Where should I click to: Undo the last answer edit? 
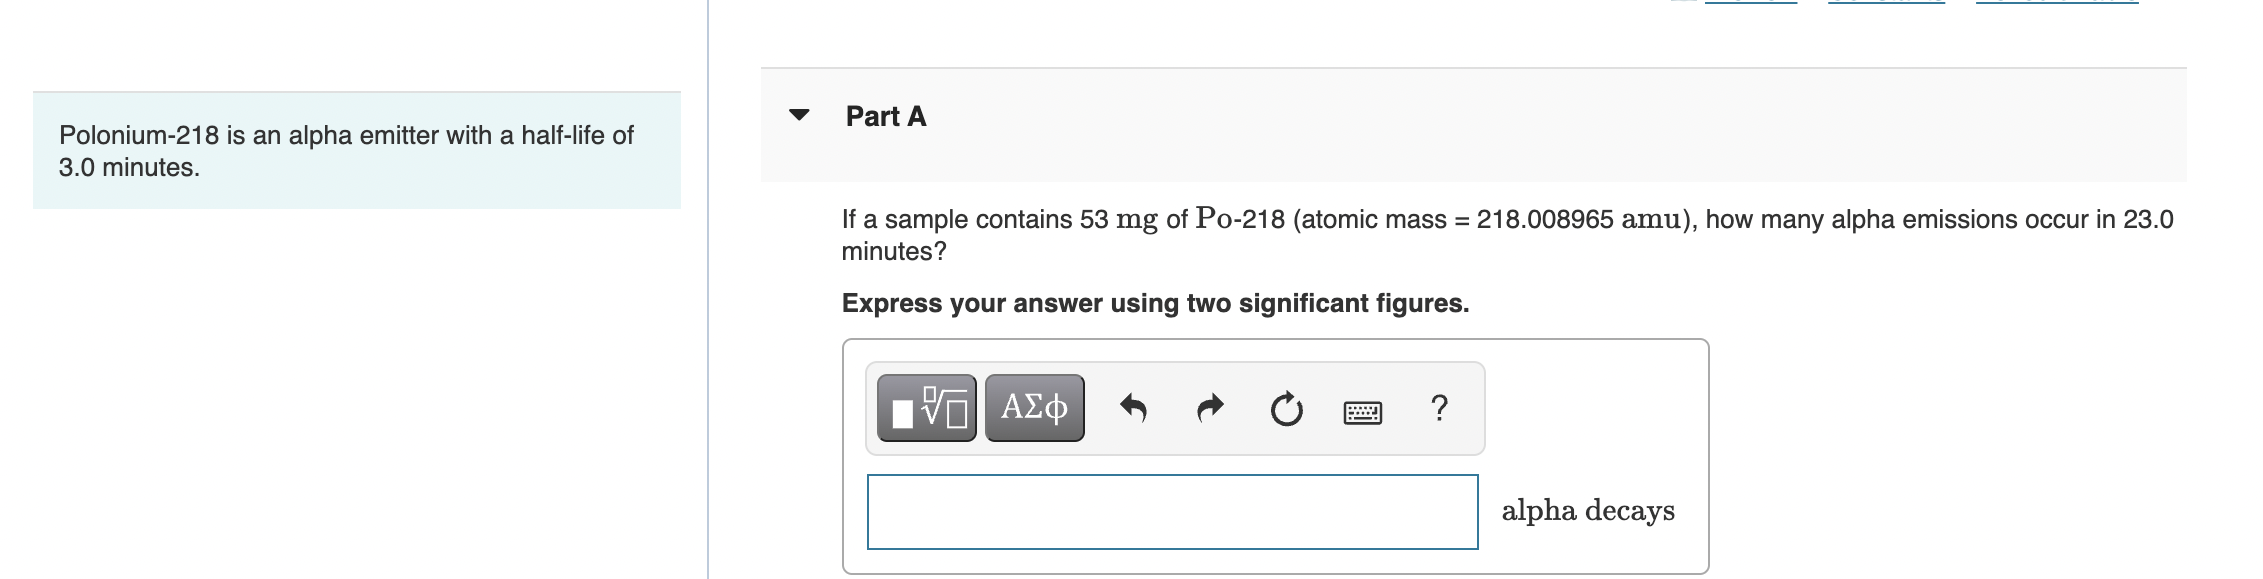[1132, 408]
